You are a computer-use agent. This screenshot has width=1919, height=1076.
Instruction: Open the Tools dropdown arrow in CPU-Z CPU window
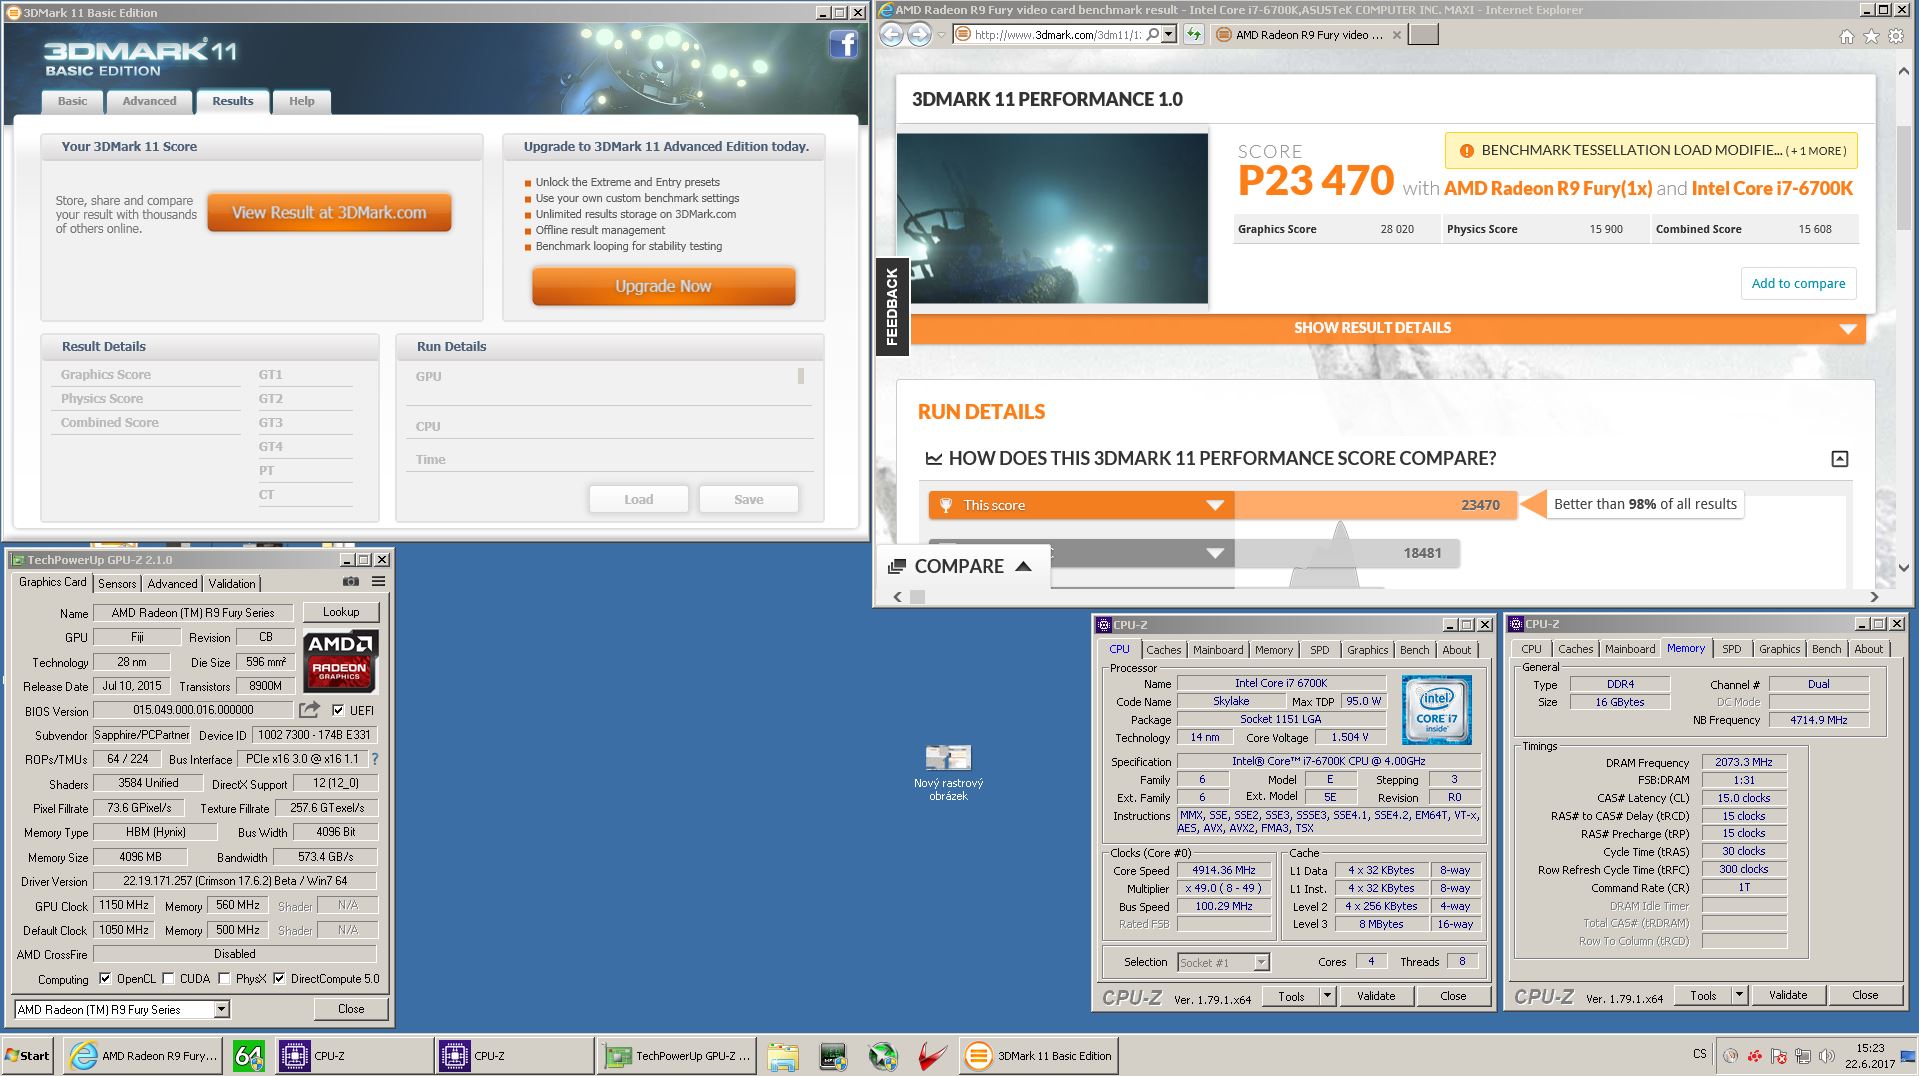click(1327, 996)
